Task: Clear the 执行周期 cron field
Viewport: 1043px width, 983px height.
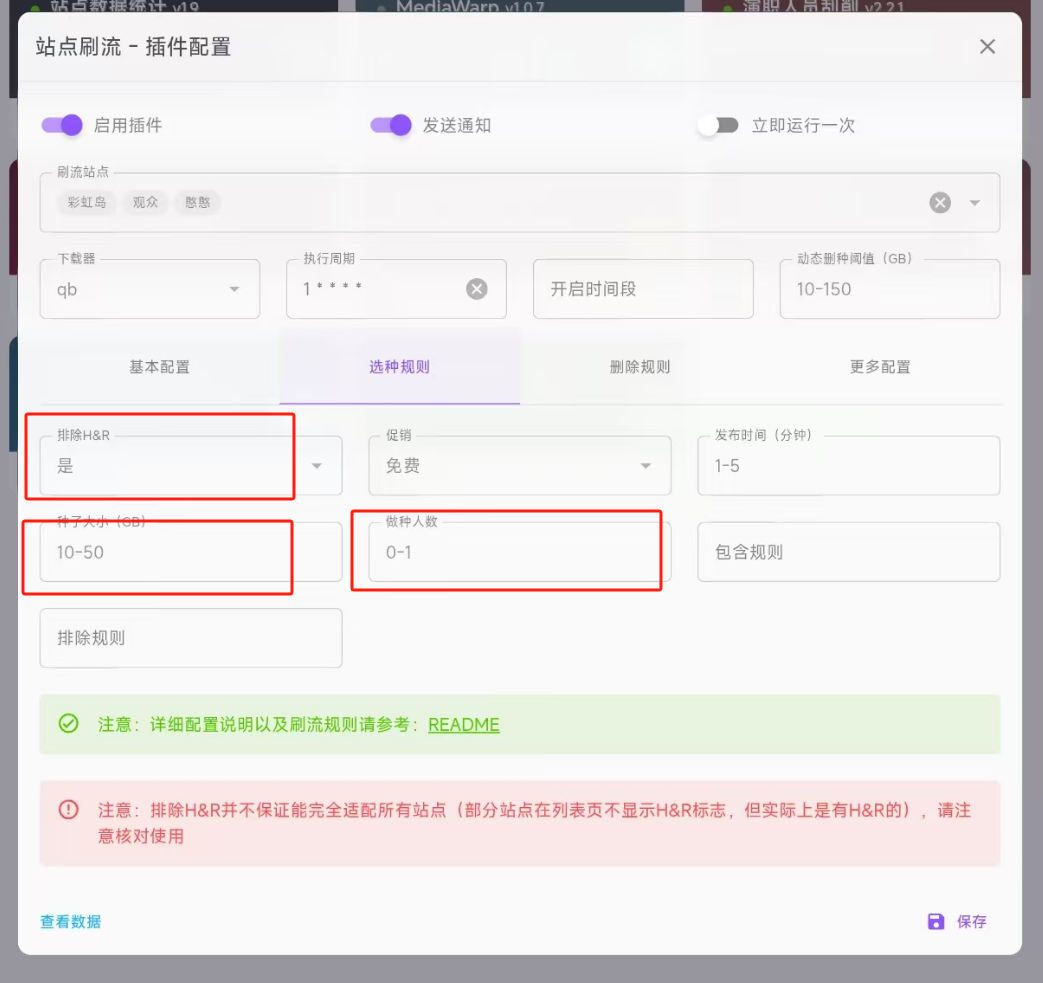Action: [x=477, y=289]
